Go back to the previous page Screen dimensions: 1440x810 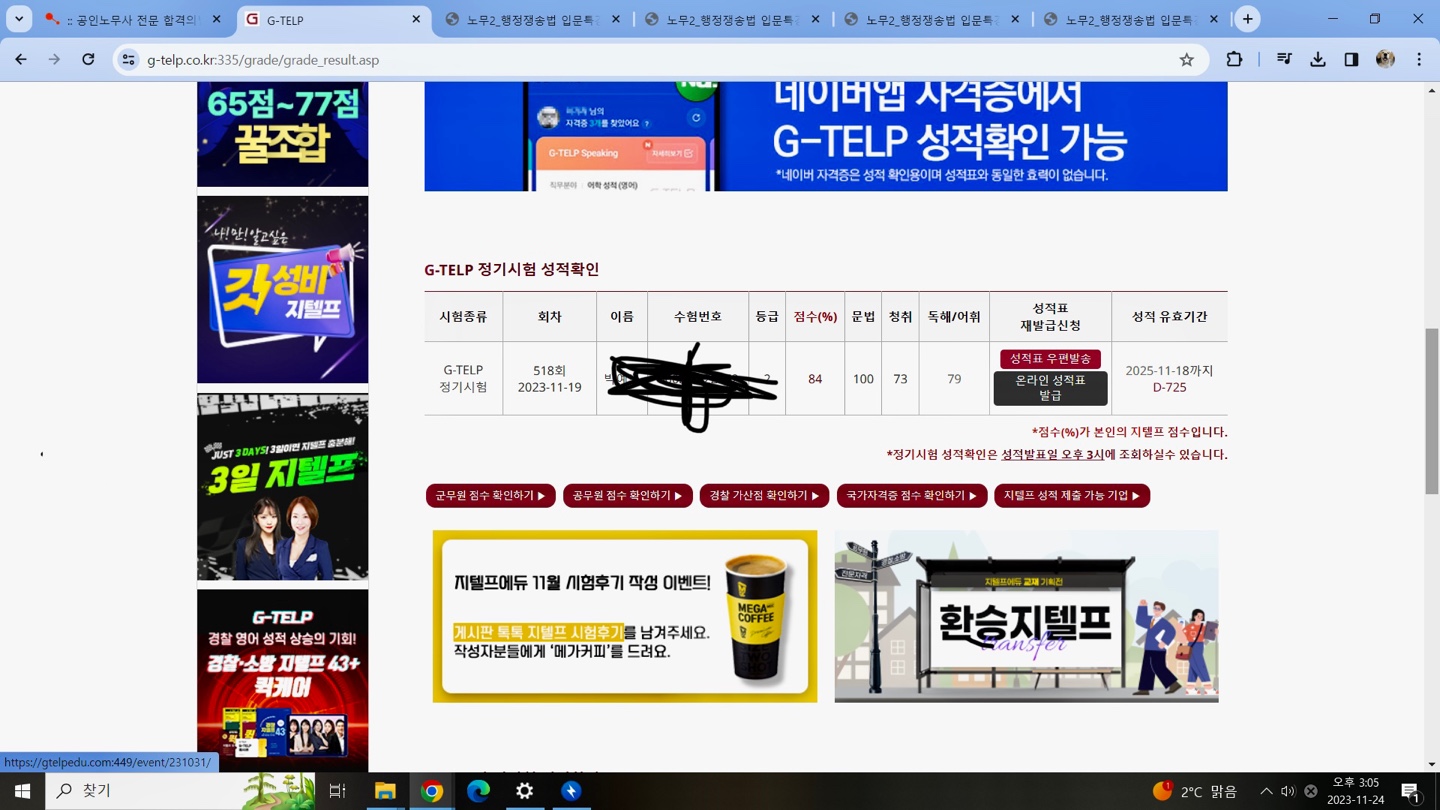[x=21, y=60]
